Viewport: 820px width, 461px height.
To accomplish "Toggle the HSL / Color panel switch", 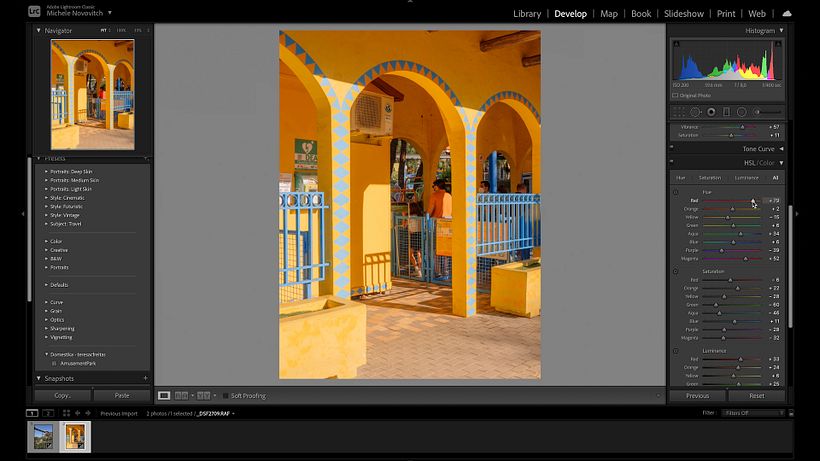I will 672,162.
